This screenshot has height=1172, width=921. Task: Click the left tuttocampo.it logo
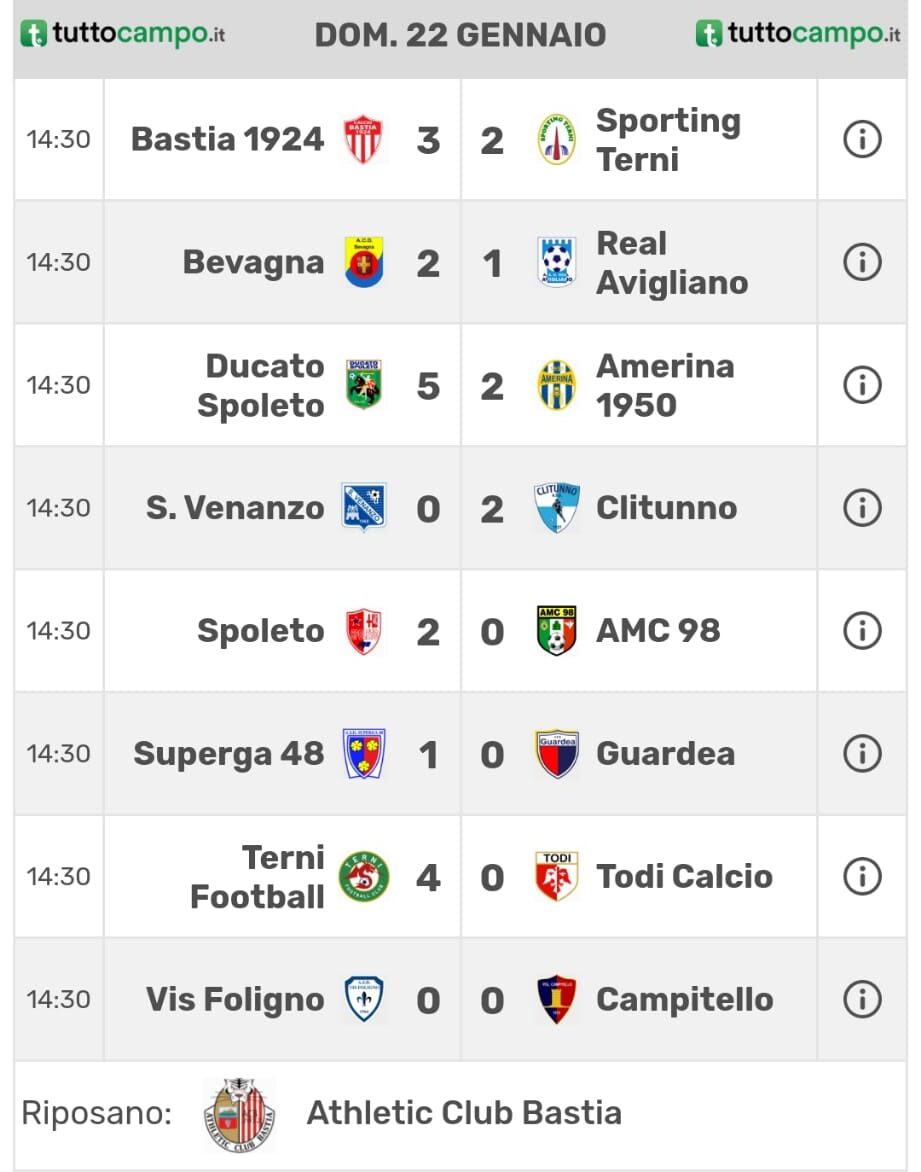(123, 34)
